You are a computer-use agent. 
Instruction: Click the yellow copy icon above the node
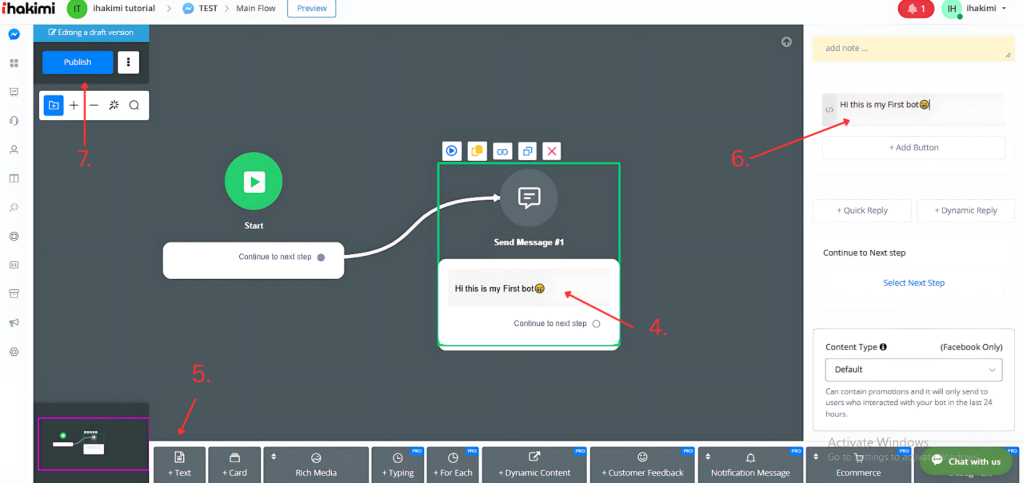477,151
